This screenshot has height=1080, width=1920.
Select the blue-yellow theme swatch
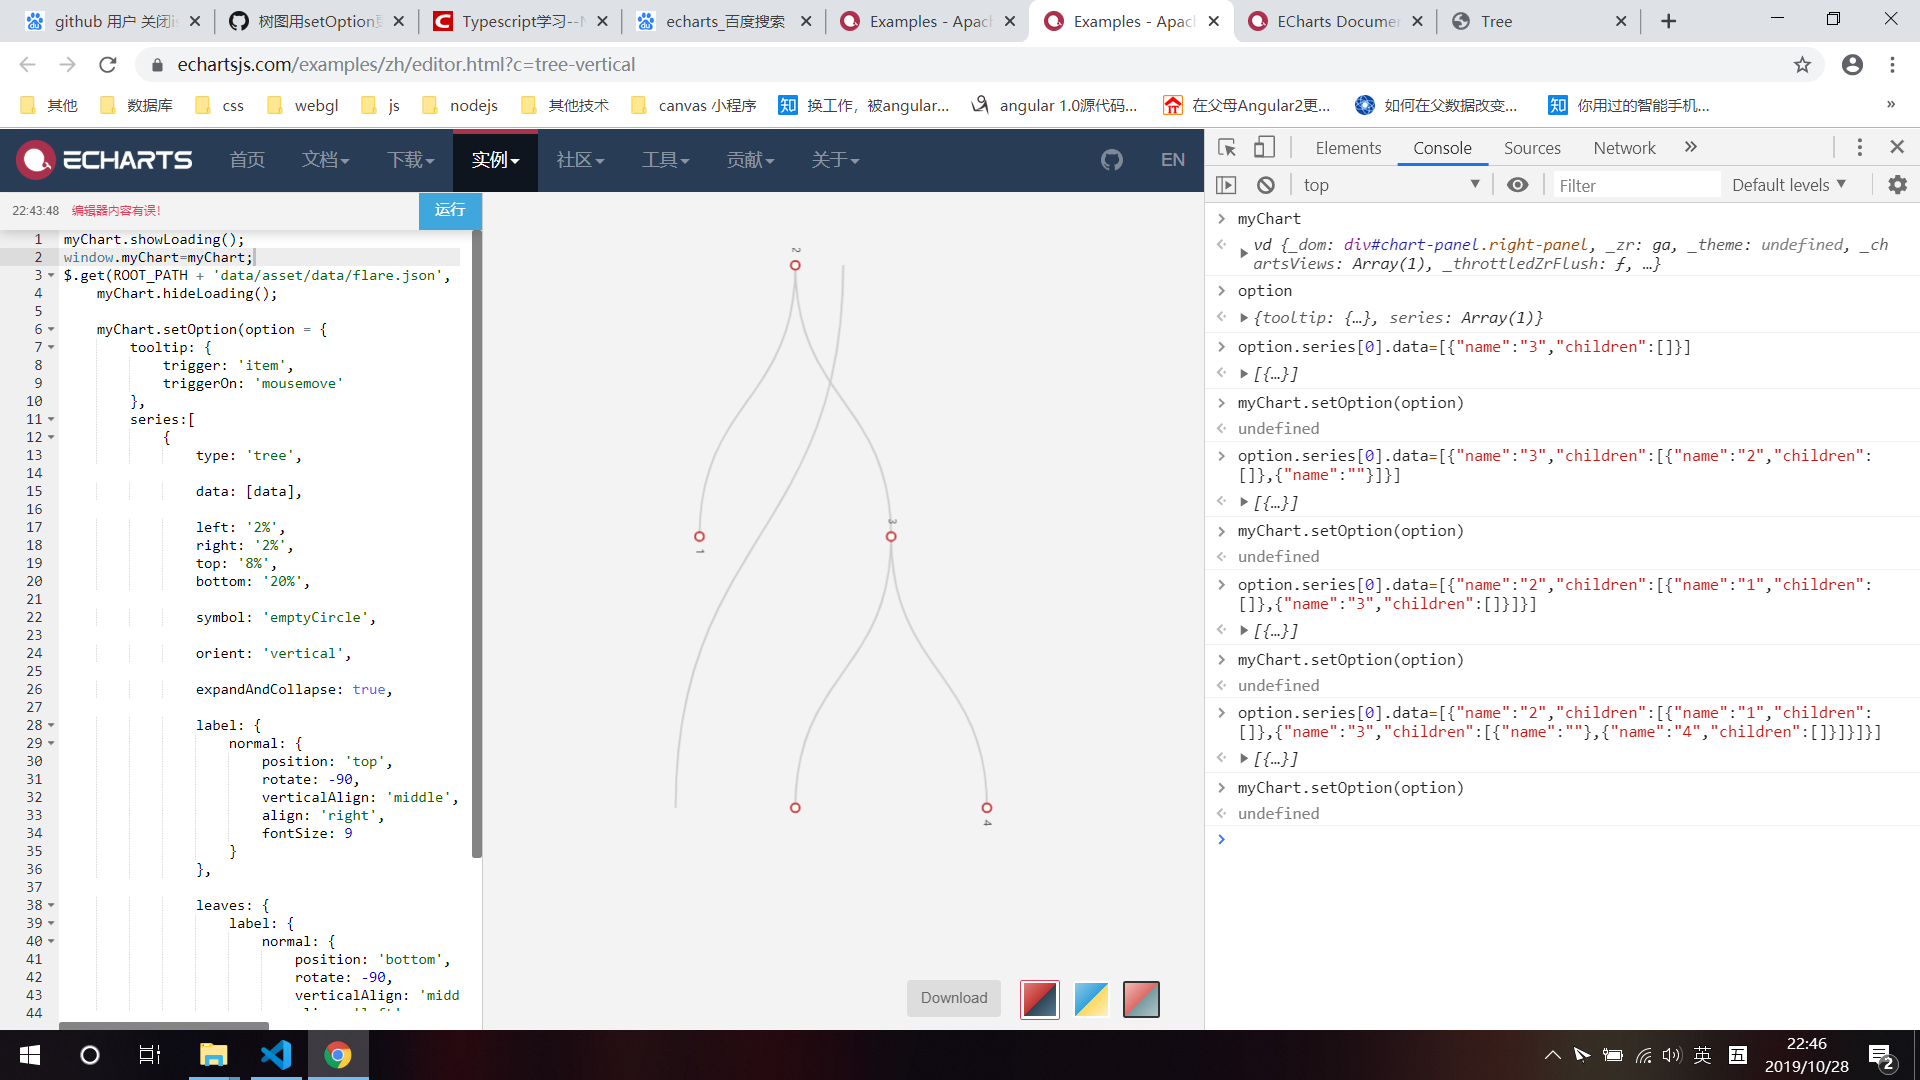(x=1091, y=999)
